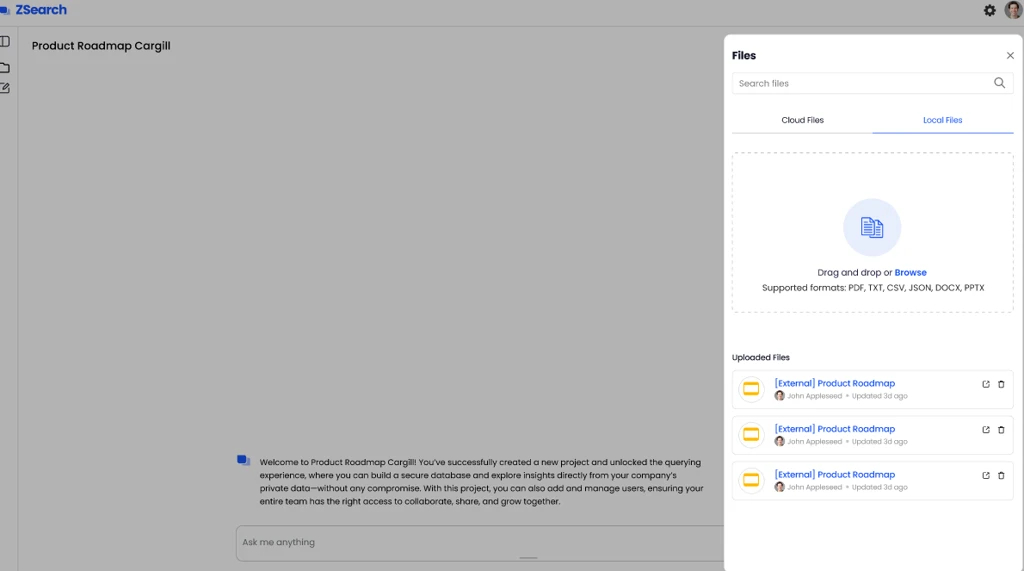
Task: Trash the third uploaded Product Roadmap file
Action: click(x=1001, y=475)
